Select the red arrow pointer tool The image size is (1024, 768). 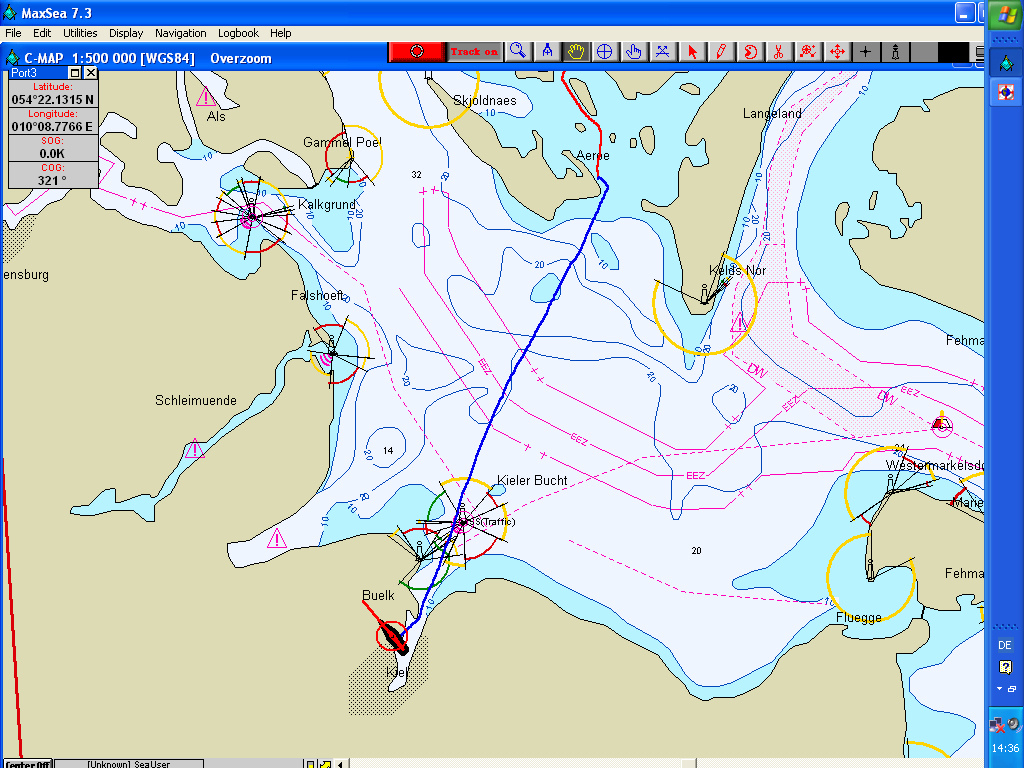pos(692,52)
